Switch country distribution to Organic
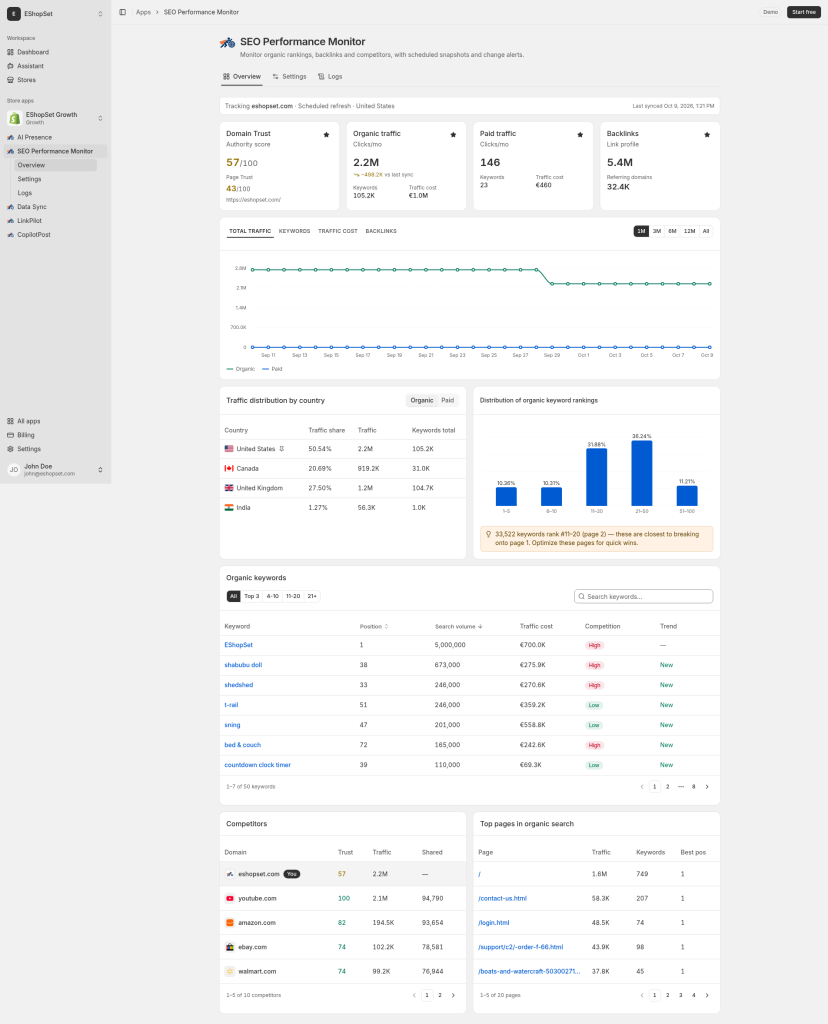 pyautogui.click(x=422, y=400)
